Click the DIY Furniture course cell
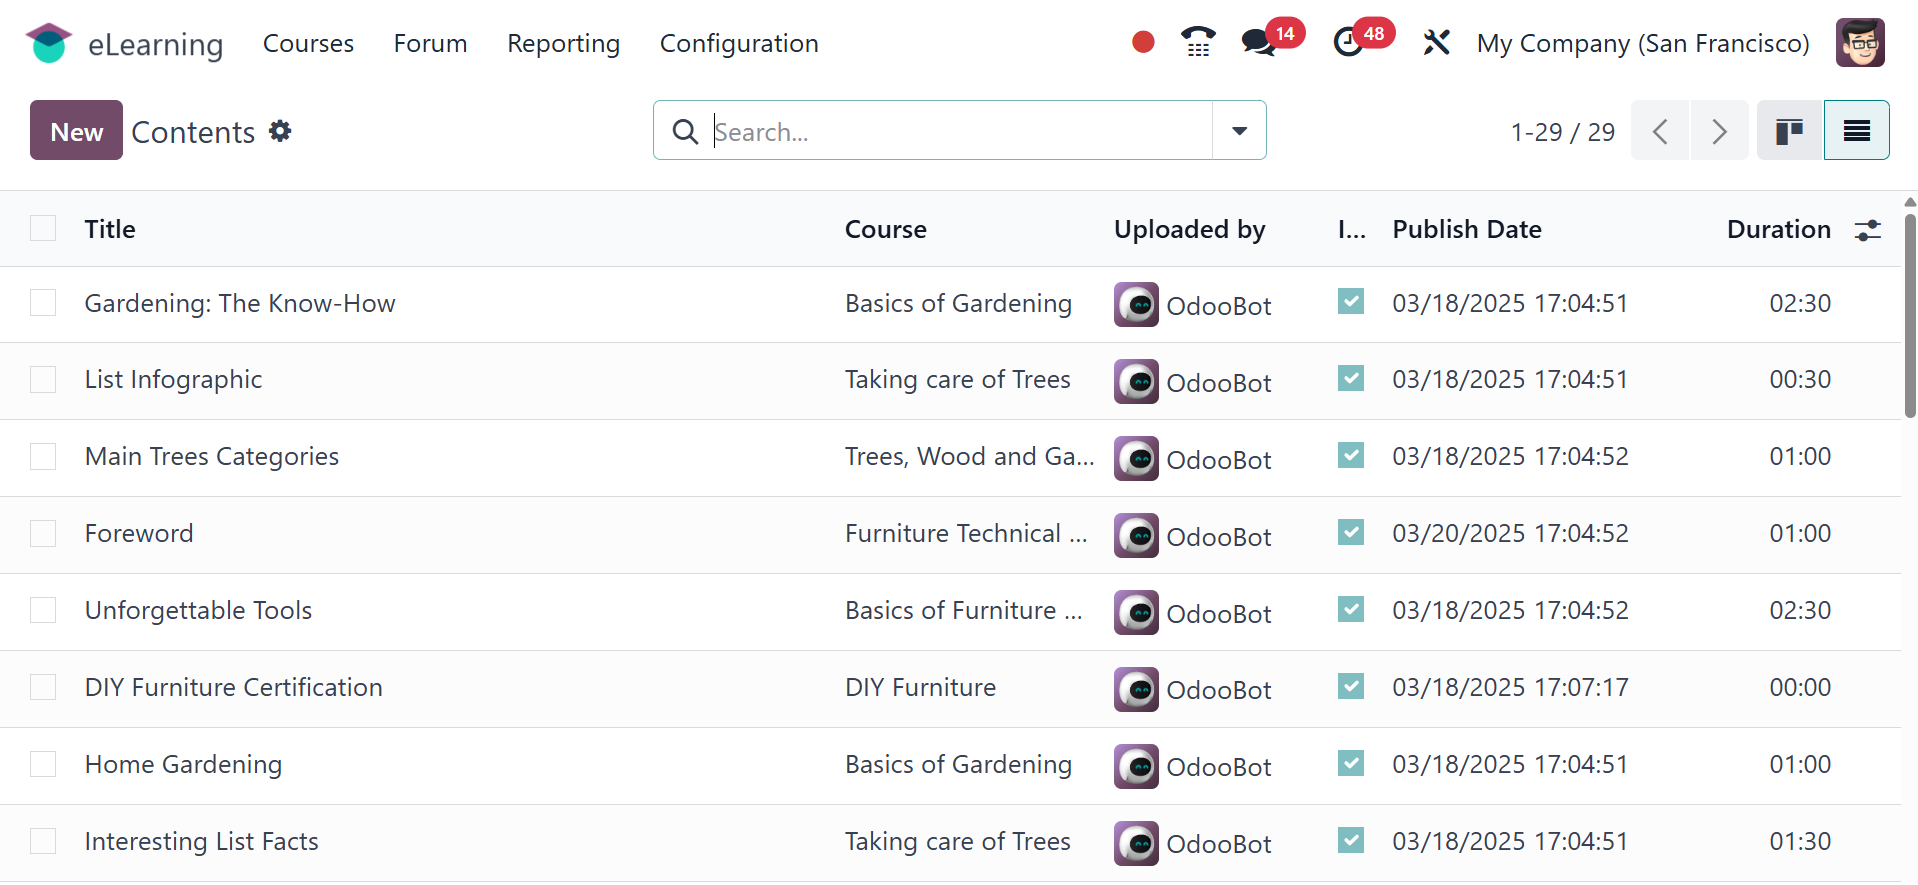Image resolution: width=1918 pixels, height=885 pixels. click(920, 687)
